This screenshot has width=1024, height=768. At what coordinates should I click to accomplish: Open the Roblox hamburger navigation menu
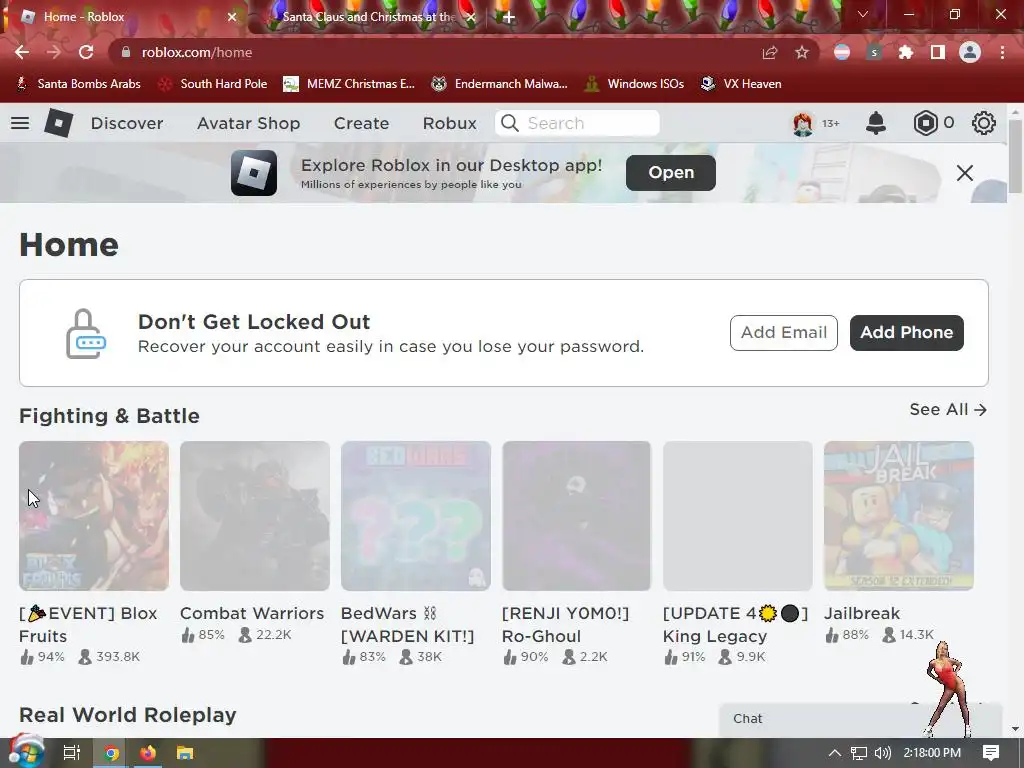pyautogui.click(x=20, y=123)
